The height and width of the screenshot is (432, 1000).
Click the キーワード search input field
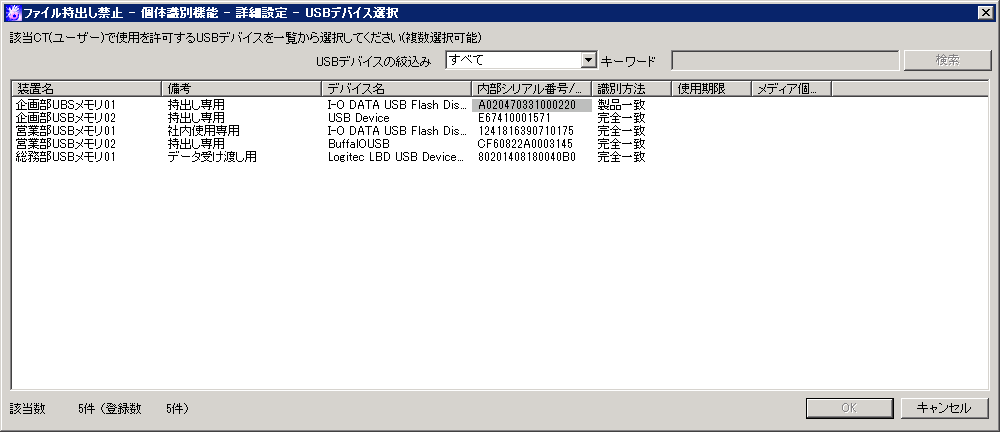[785, 61]
